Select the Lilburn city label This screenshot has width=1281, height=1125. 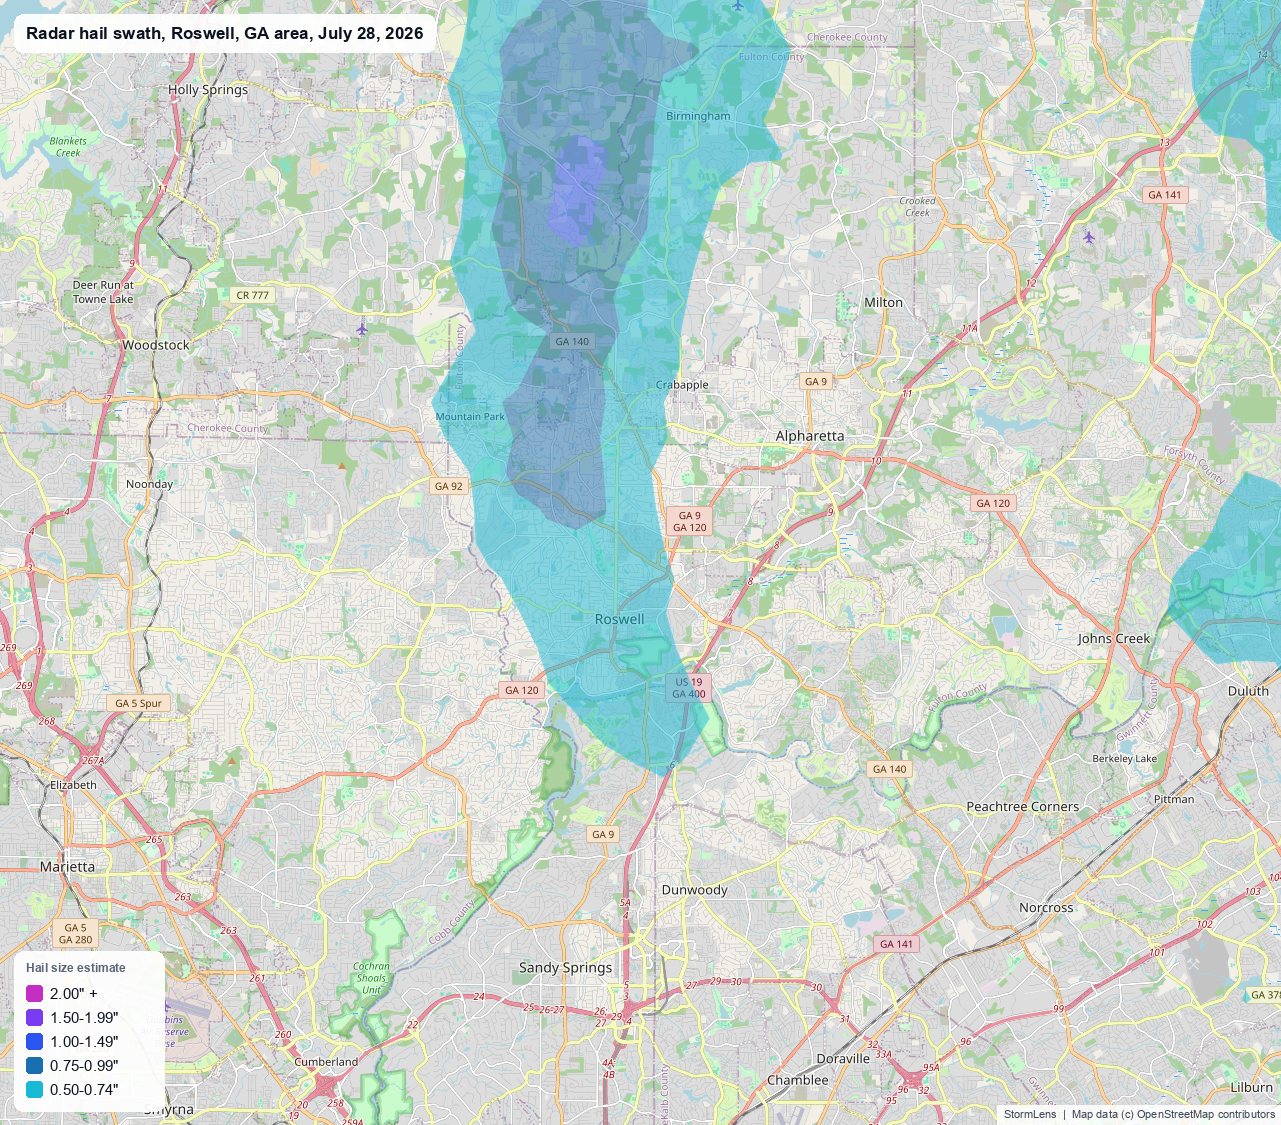tap(1251, 1088)
